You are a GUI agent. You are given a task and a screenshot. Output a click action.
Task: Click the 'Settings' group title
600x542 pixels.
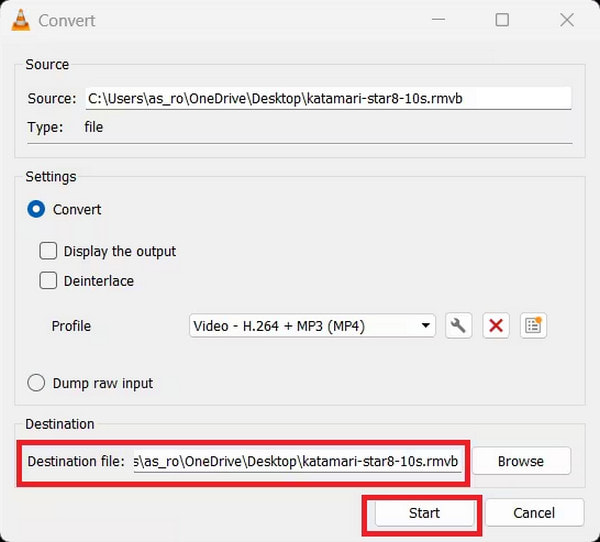tap(51, 177)
